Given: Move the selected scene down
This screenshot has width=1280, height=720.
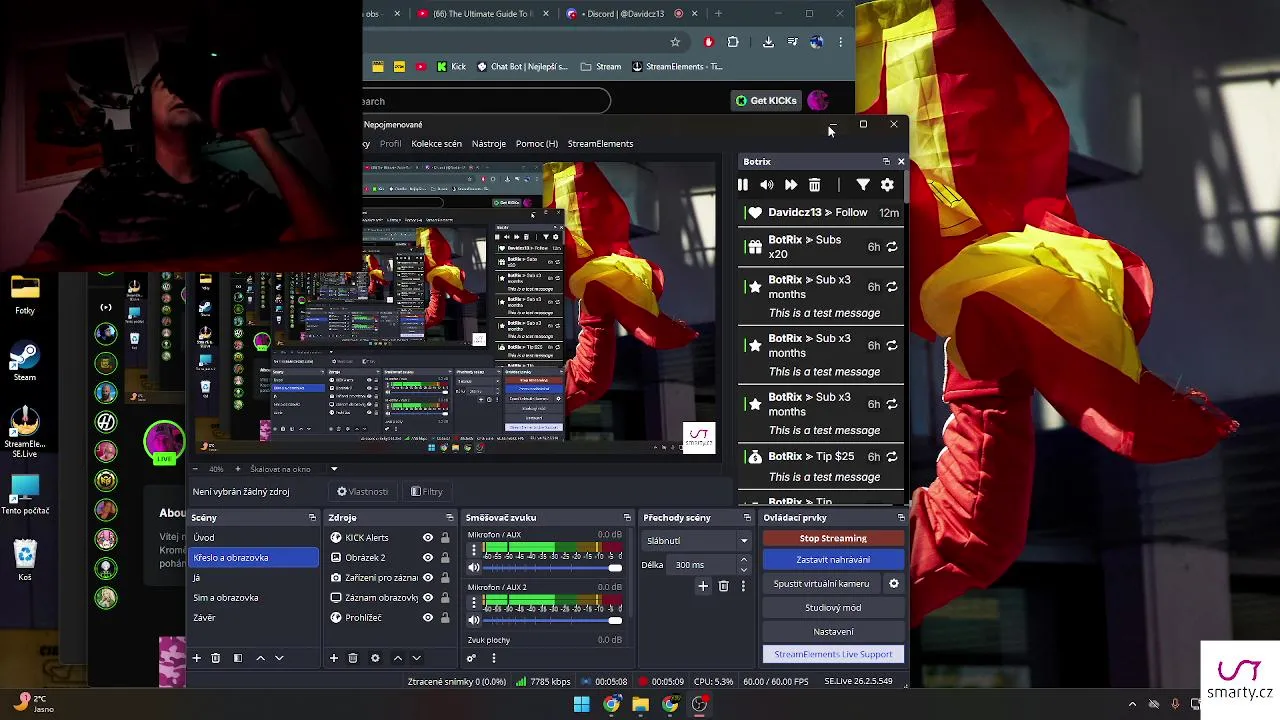Looking at the screenshot, I should [279, 658].
